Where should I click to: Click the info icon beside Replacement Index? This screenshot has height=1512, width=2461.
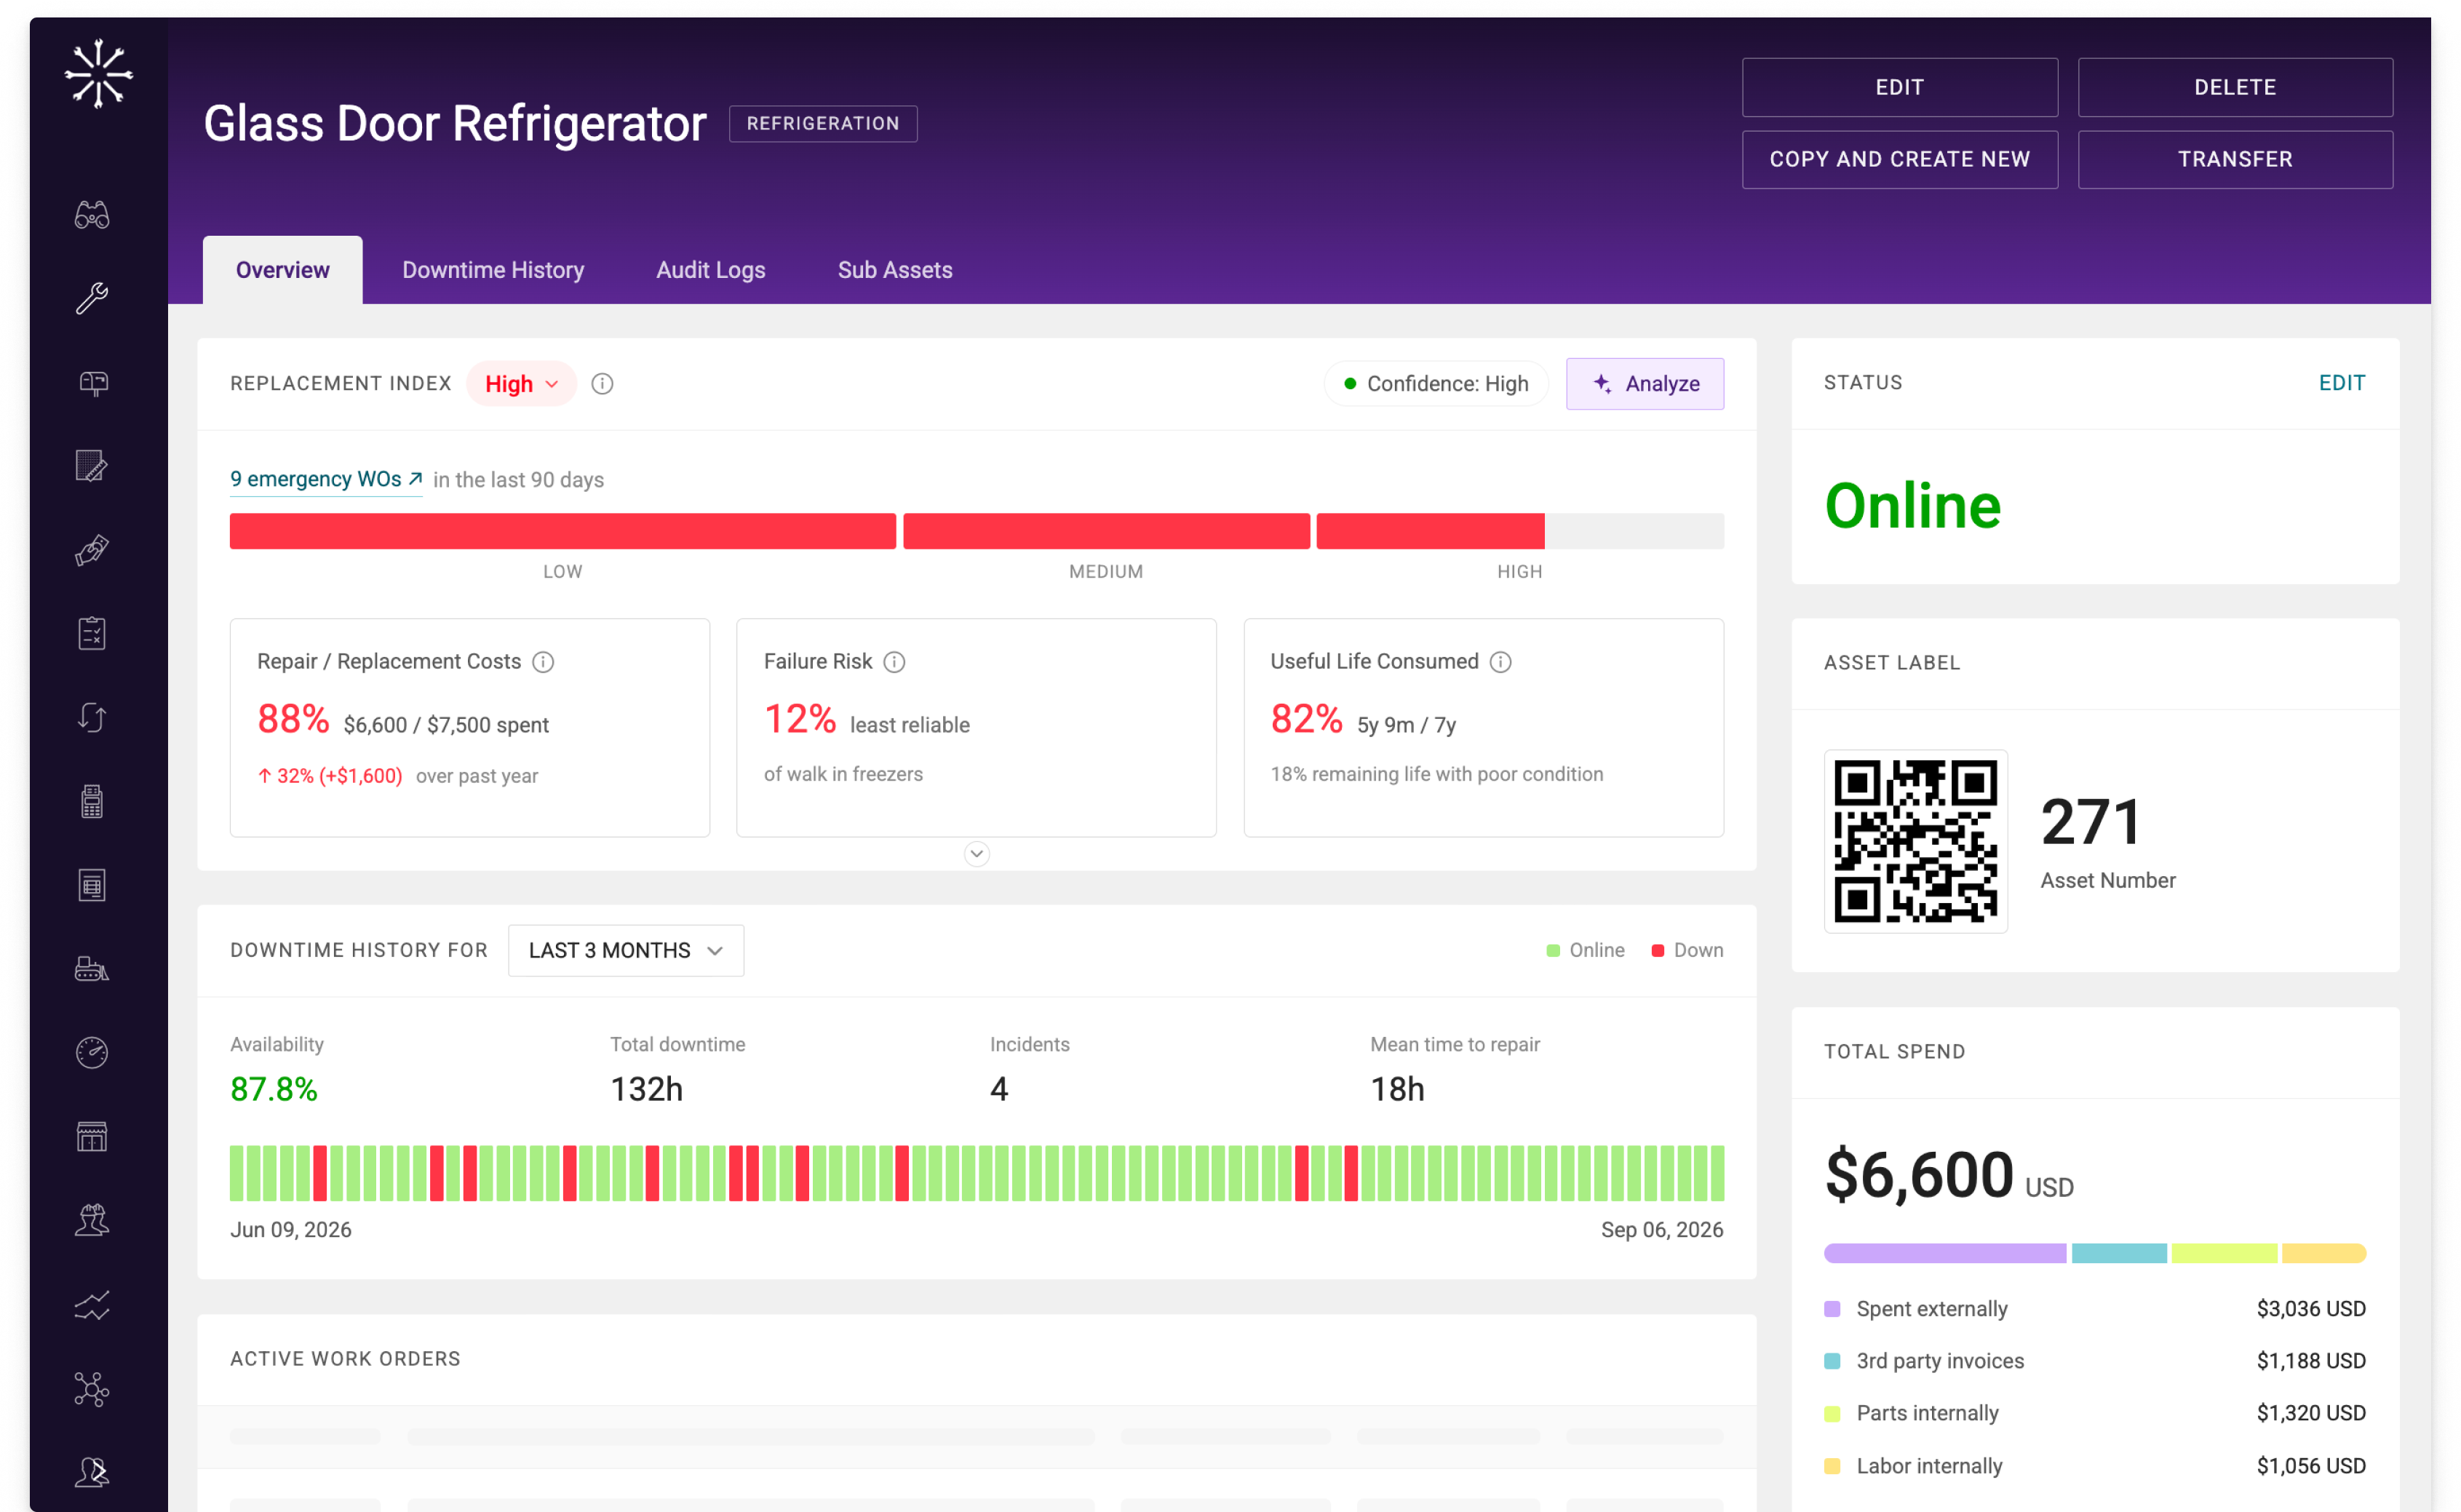point(602,384)
